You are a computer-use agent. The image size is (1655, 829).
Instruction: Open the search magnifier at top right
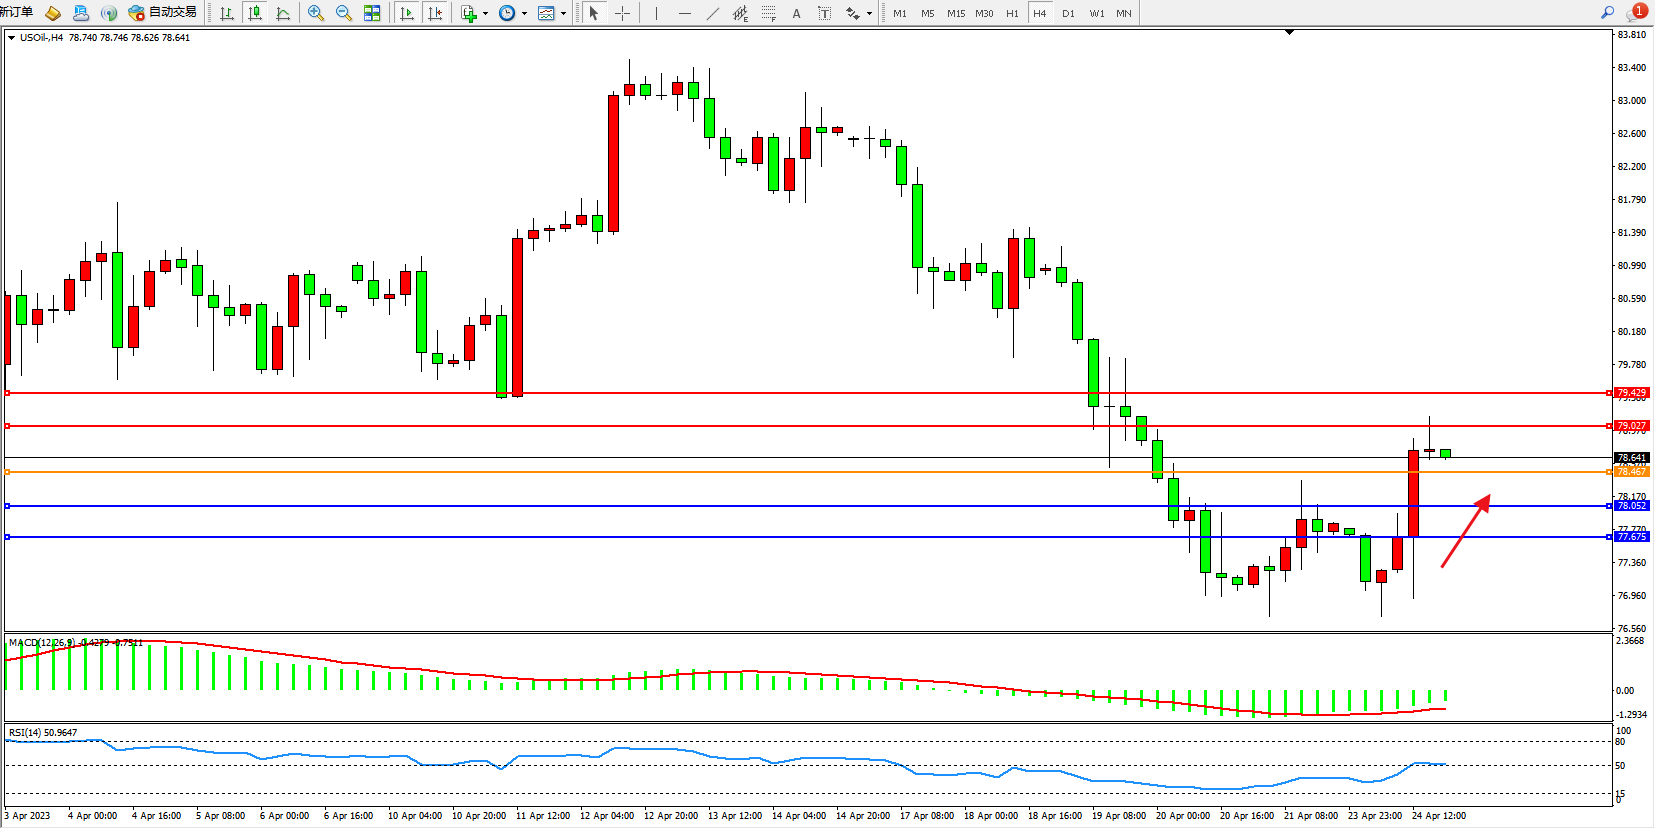1607,13
